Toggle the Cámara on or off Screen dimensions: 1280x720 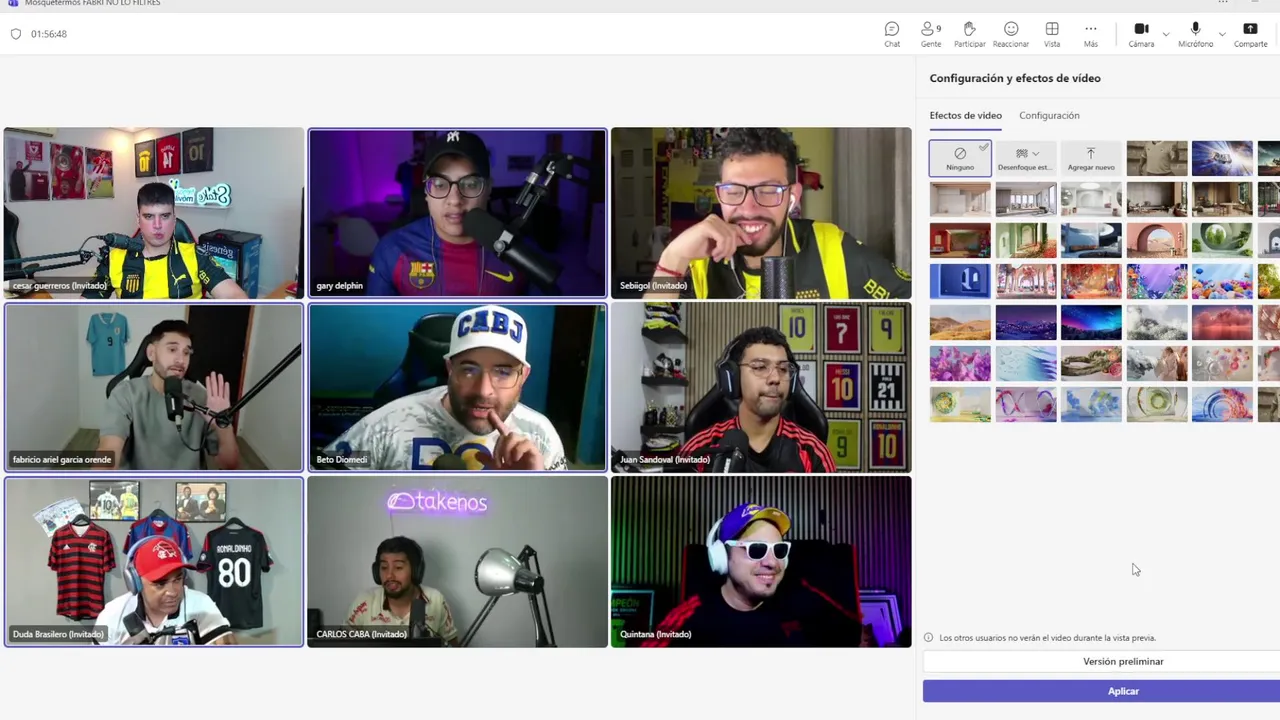1141,34
